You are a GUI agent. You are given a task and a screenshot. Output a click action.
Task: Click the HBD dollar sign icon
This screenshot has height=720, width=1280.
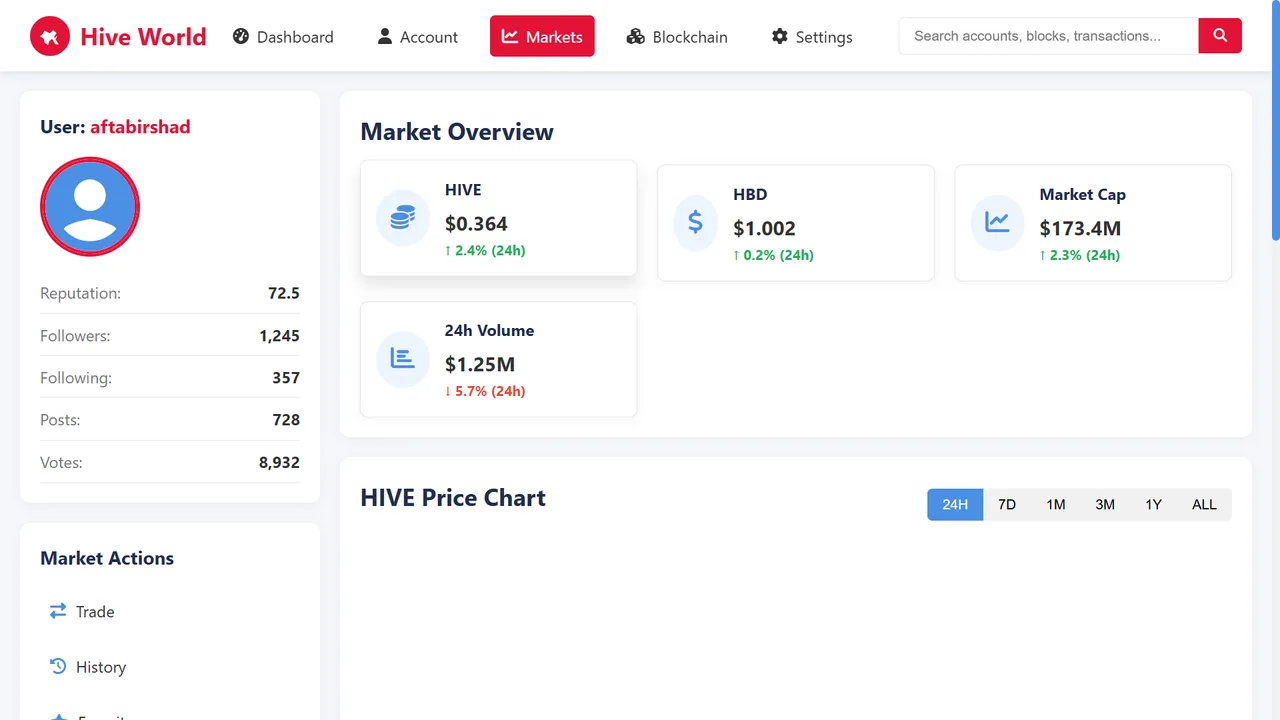point(696,223)
